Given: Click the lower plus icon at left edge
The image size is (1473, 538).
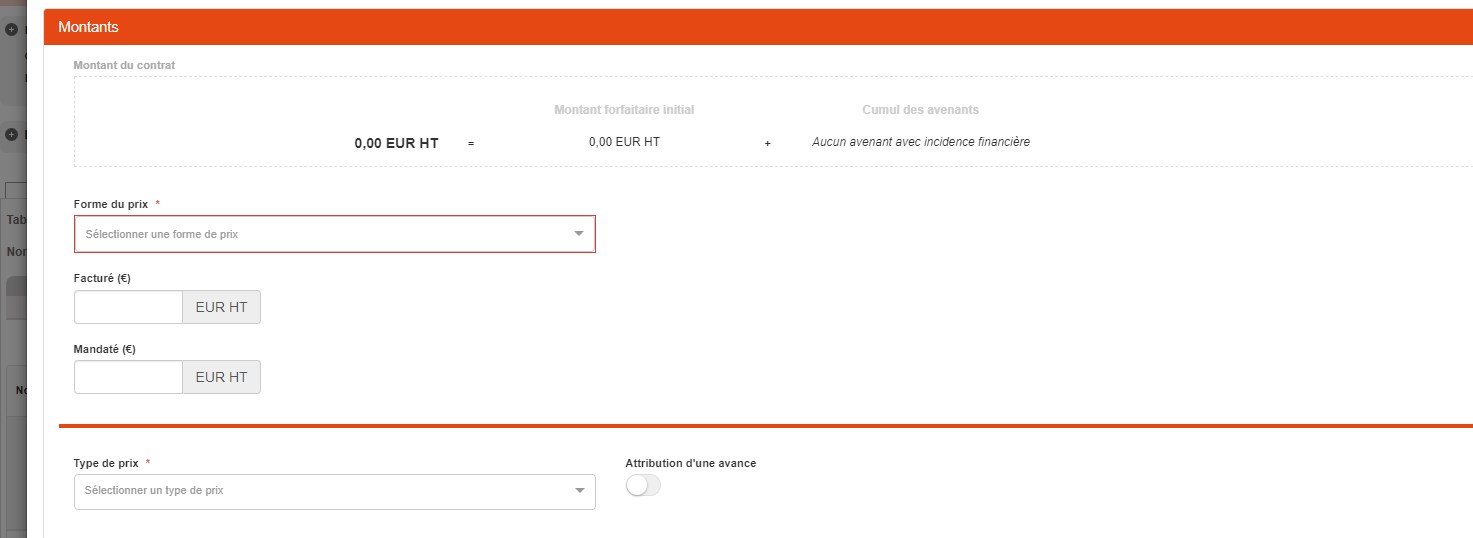Looking at the screenshot, I should (12, 135).
